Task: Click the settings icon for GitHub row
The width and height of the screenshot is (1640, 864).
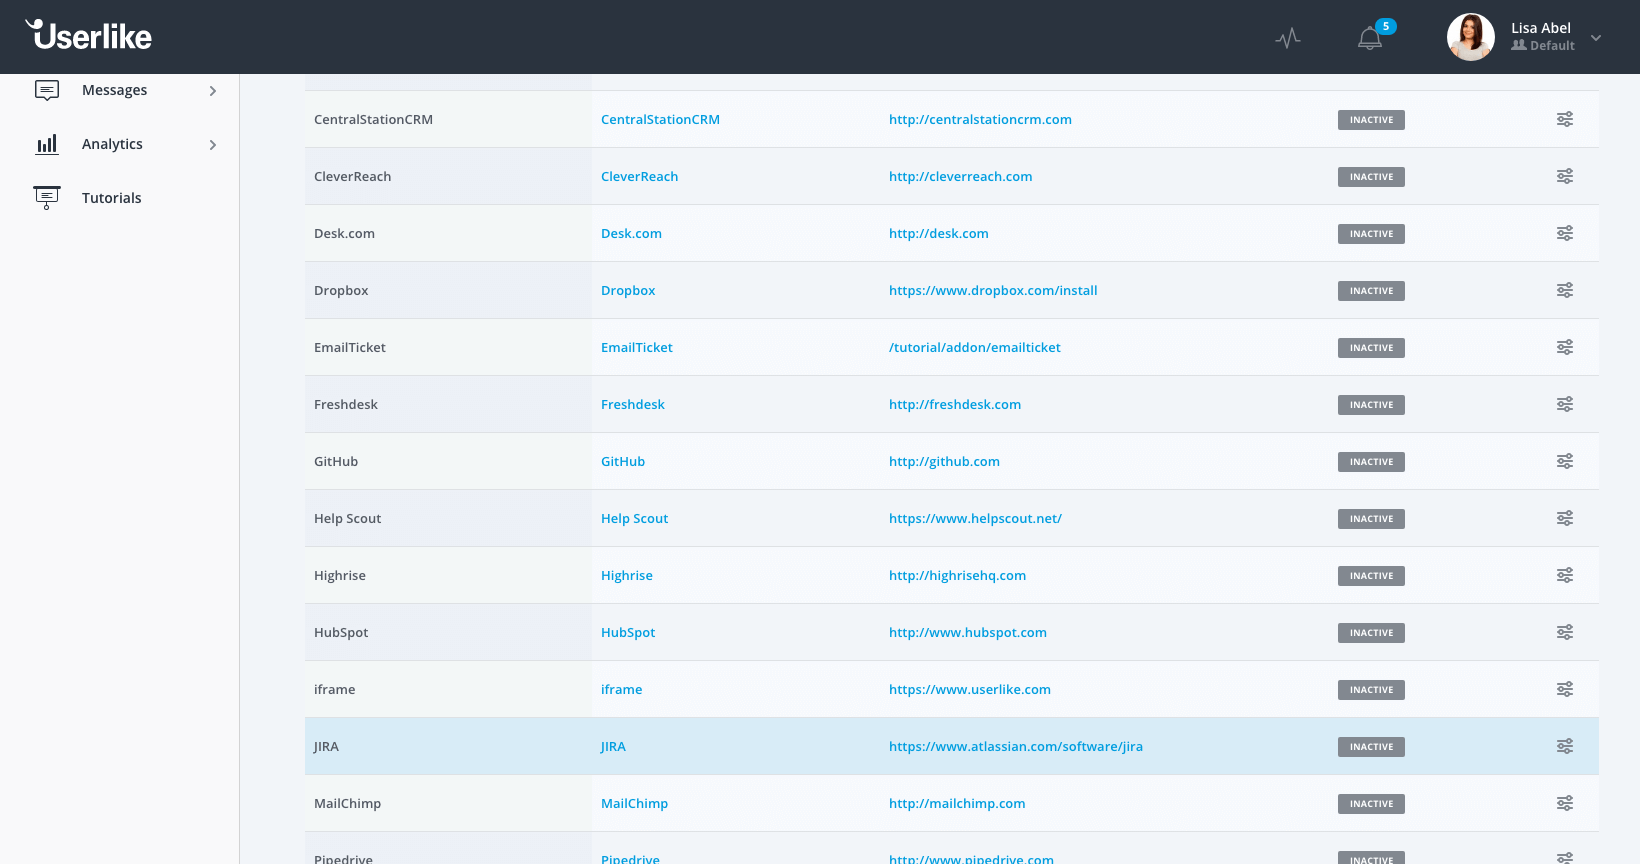Action: click(x=1564, y=462)
